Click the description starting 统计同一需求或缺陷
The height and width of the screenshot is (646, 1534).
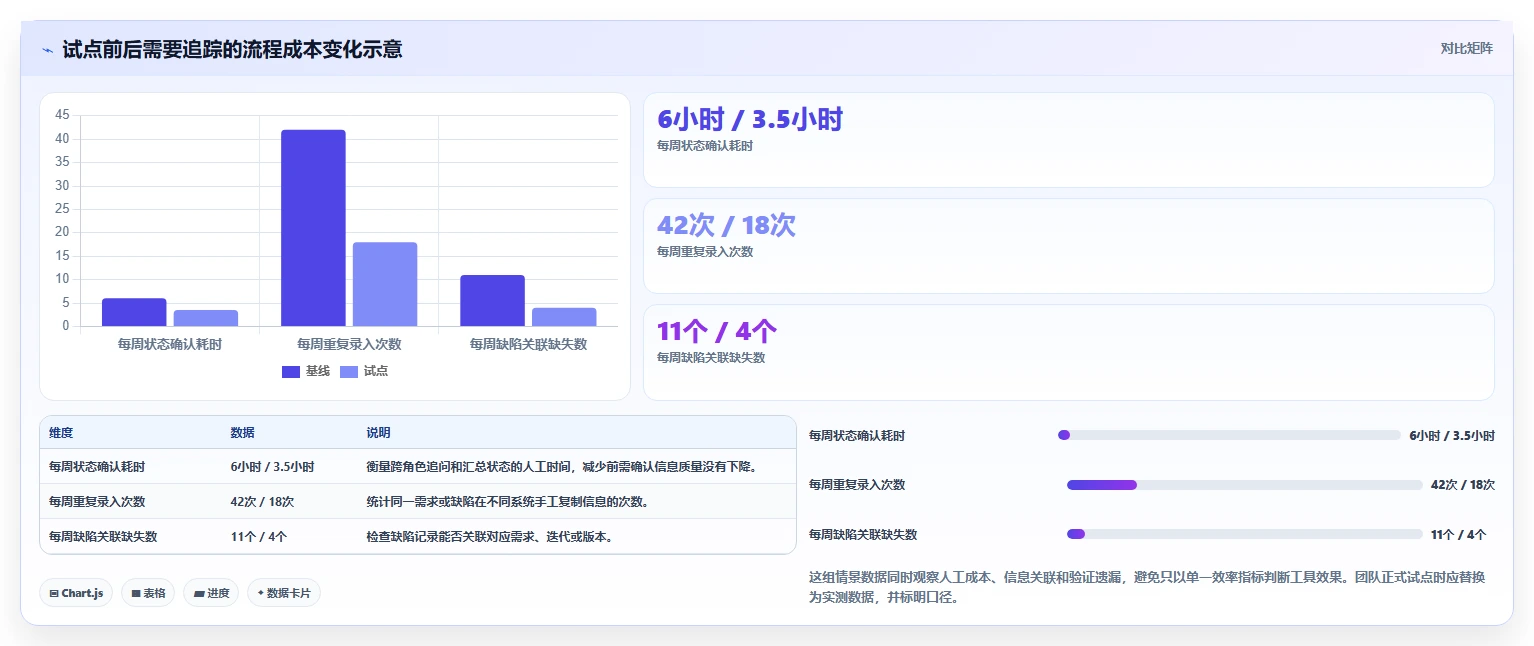click(507, 502)
